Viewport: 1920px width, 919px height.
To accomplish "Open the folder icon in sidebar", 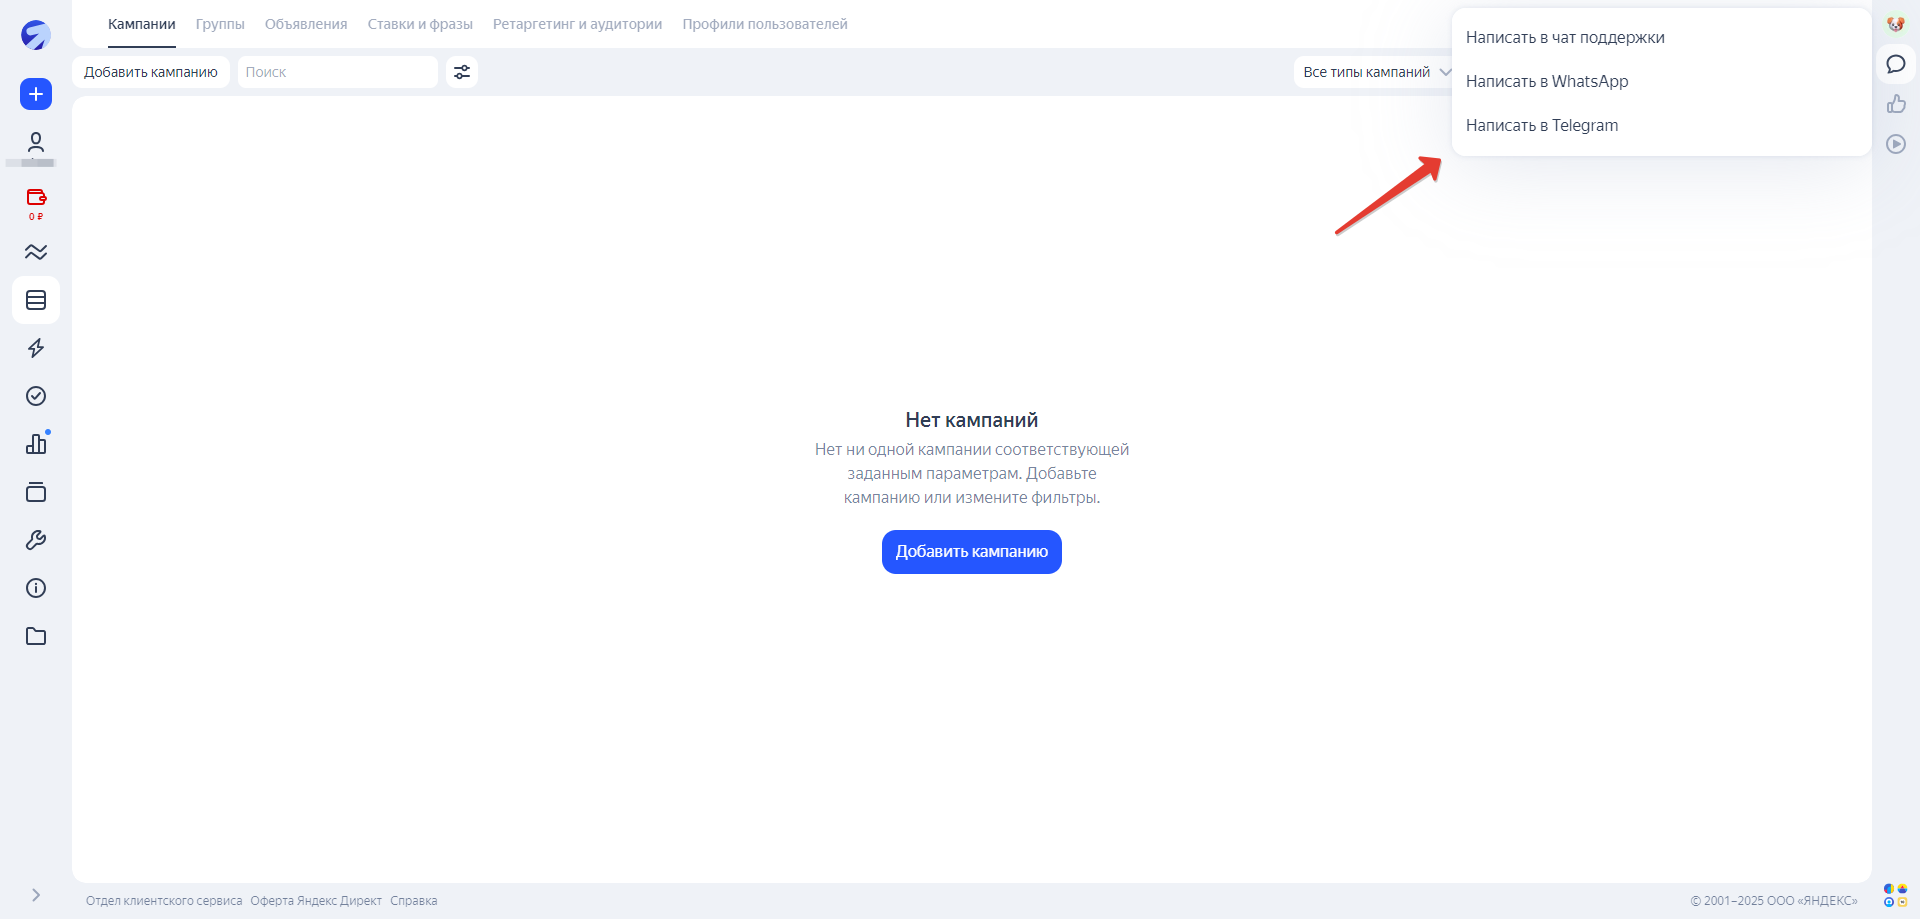I will pos(36,636).
